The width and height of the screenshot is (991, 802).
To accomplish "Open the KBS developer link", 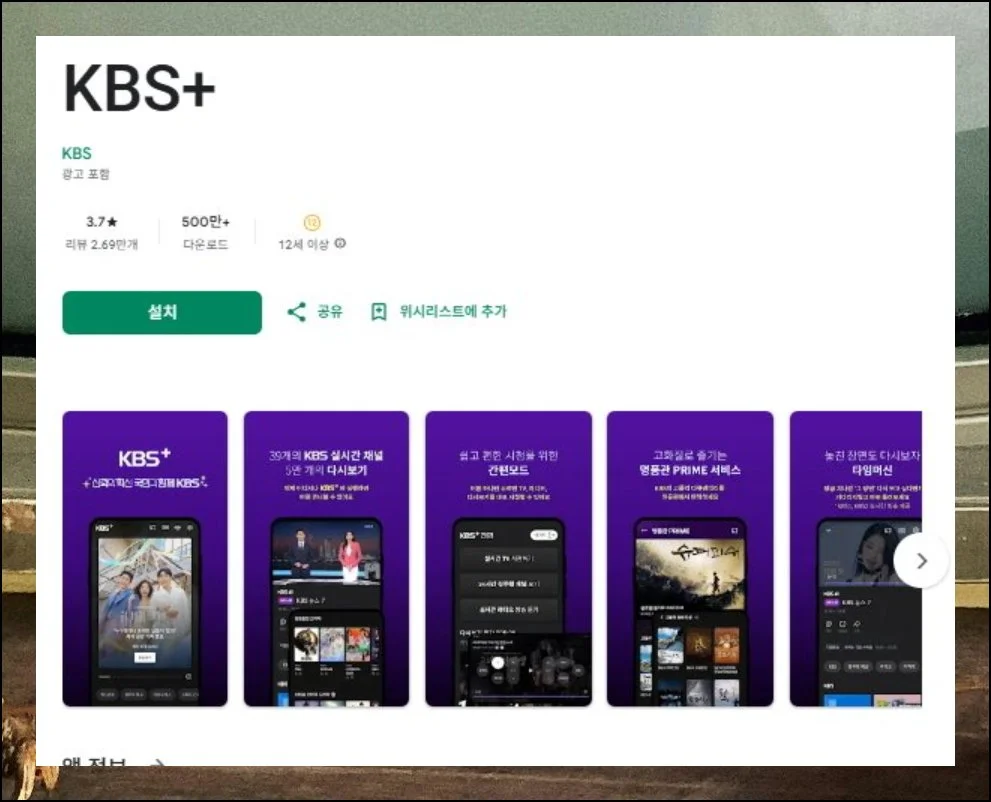I will coord(77,153).
